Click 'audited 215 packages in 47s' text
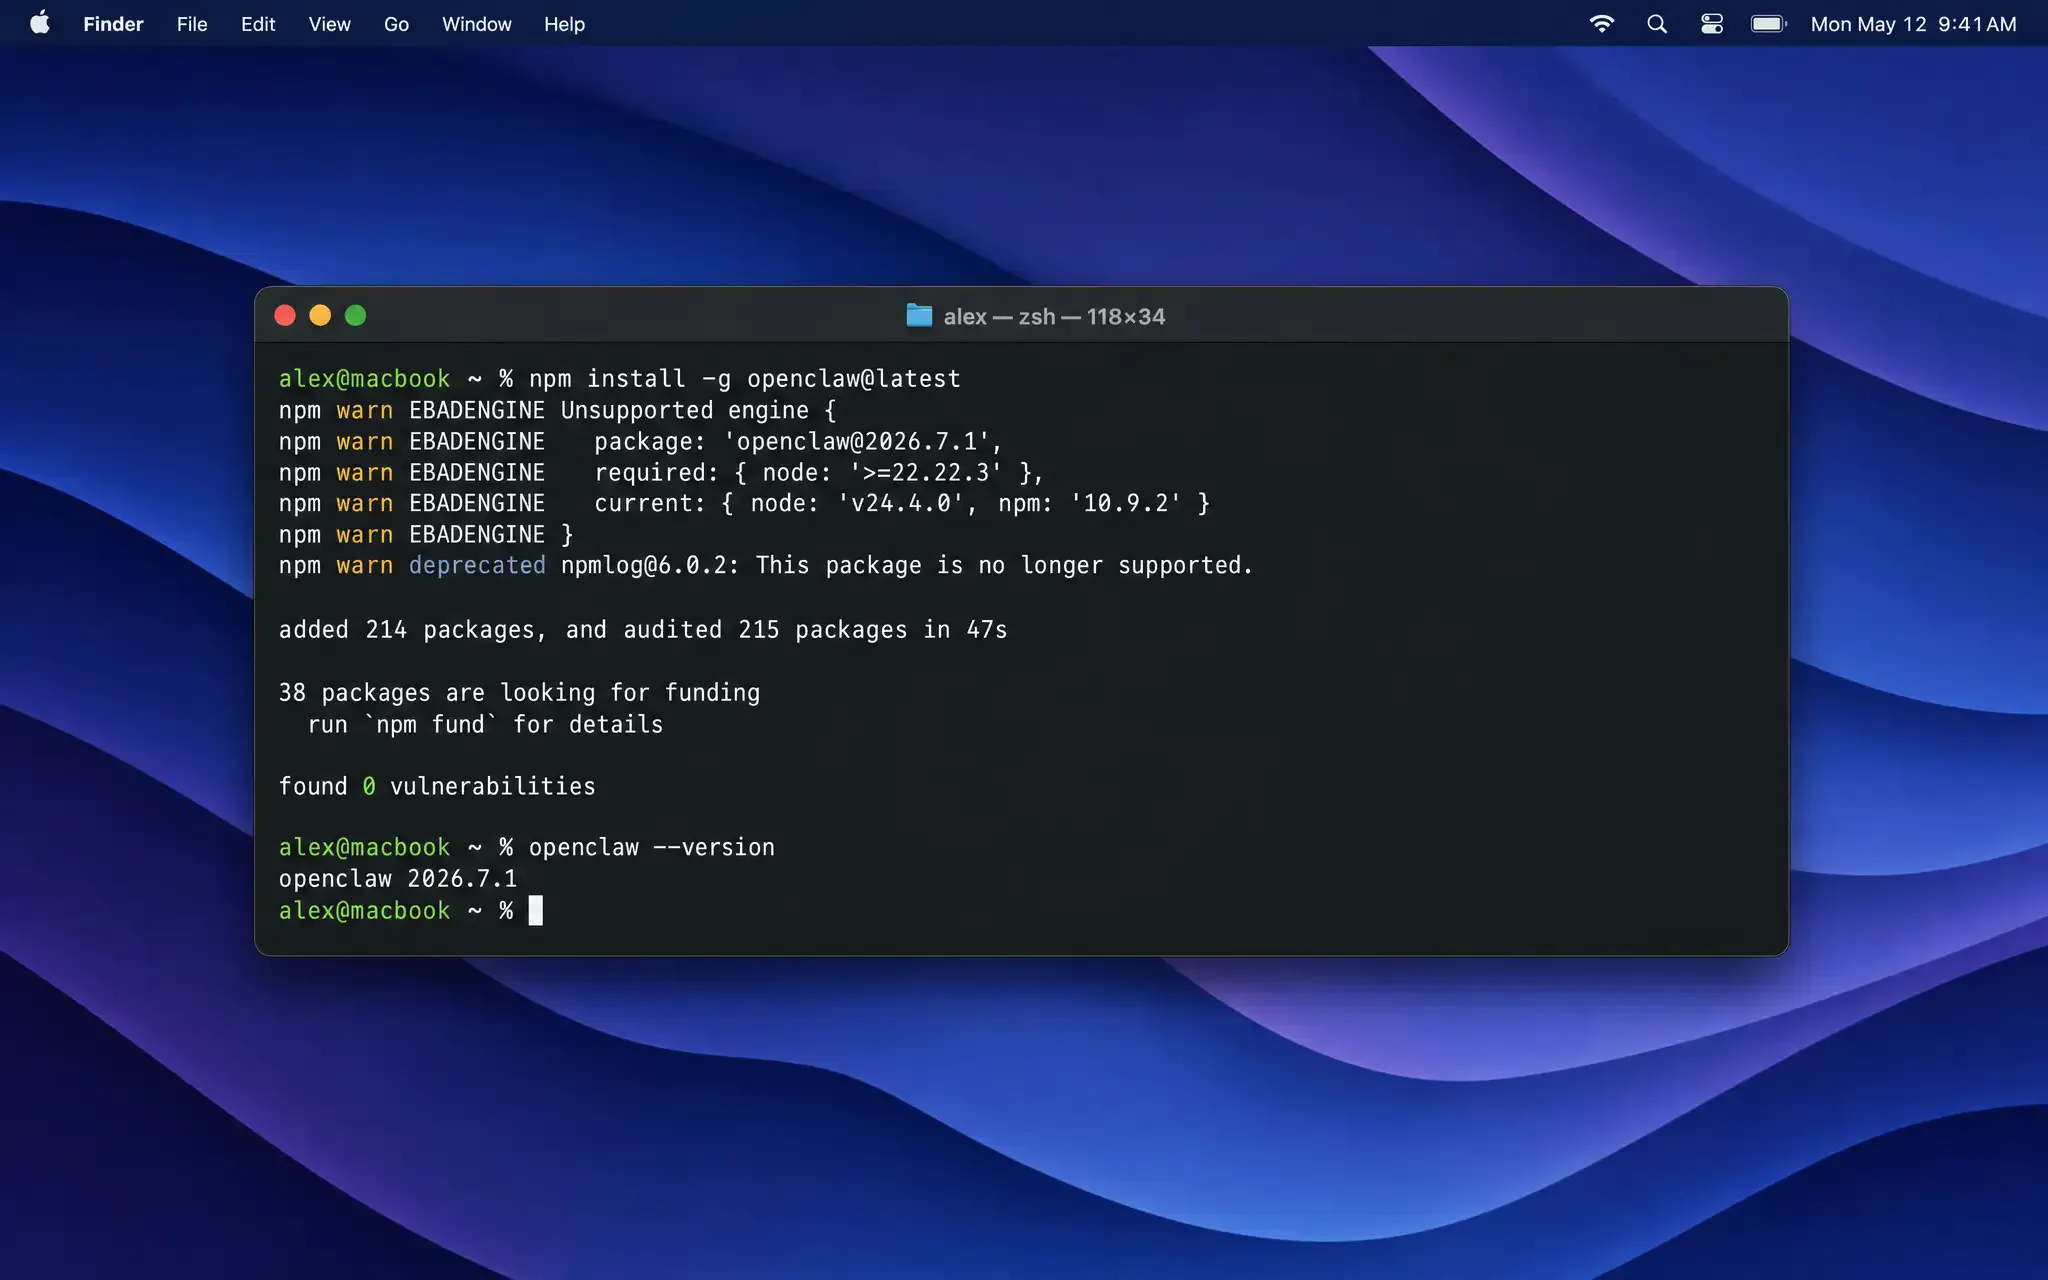 pyautogui.click(x=815, y=630)
